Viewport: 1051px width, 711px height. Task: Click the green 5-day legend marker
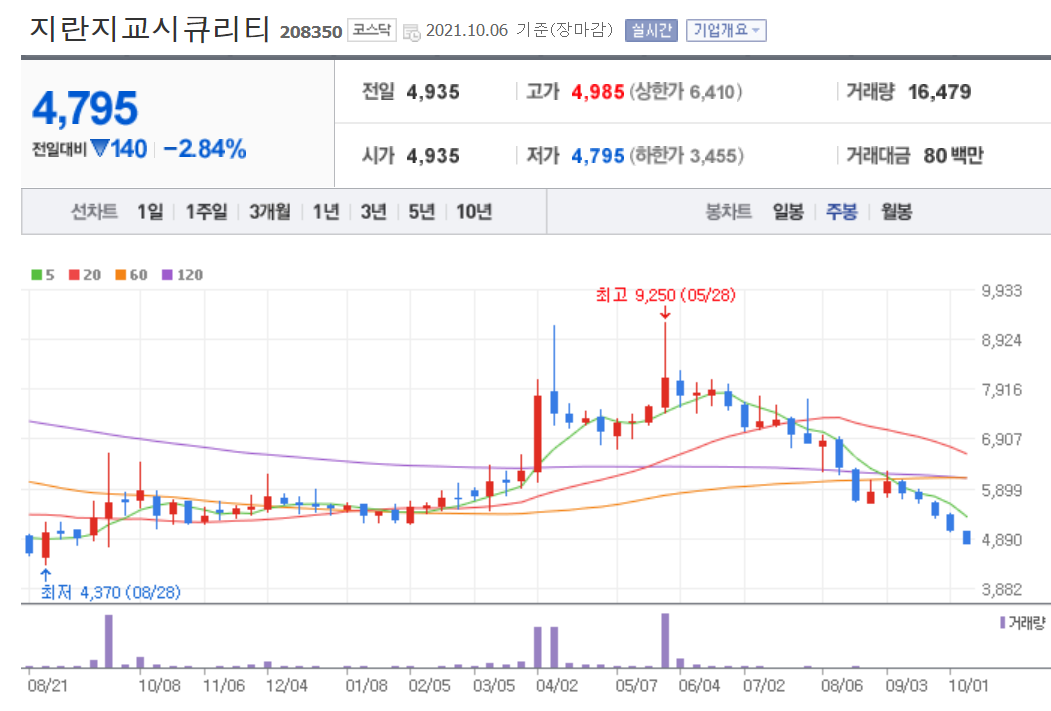(35, 274)
